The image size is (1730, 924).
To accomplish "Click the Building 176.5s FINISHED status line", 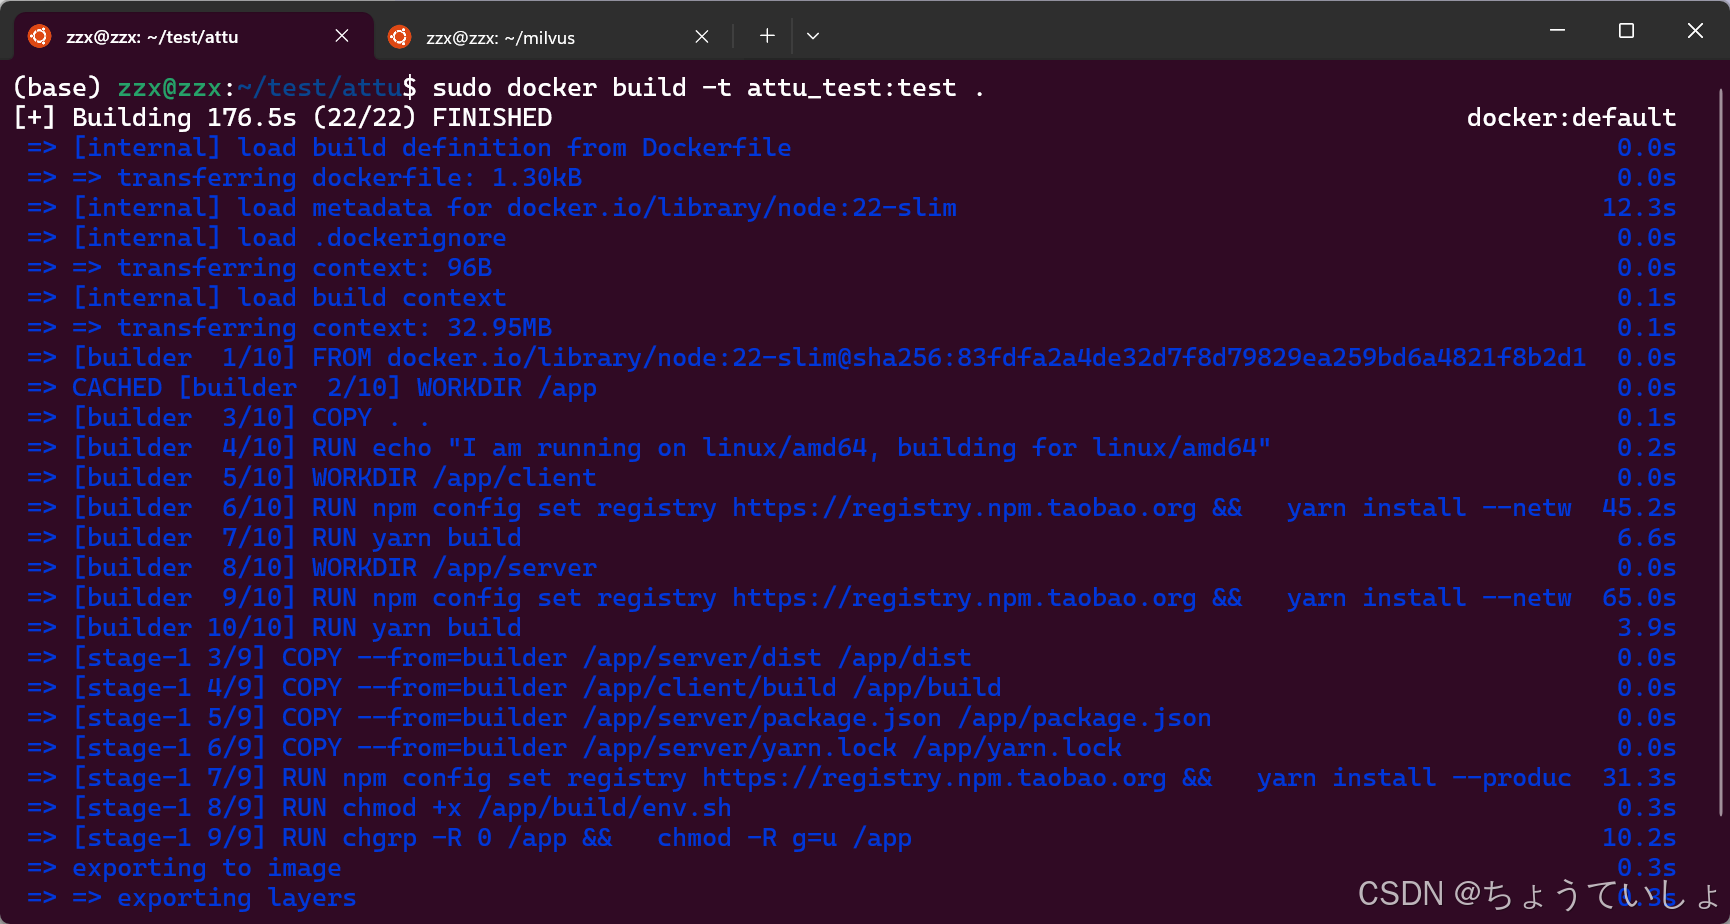I will [x=283, y=118].
